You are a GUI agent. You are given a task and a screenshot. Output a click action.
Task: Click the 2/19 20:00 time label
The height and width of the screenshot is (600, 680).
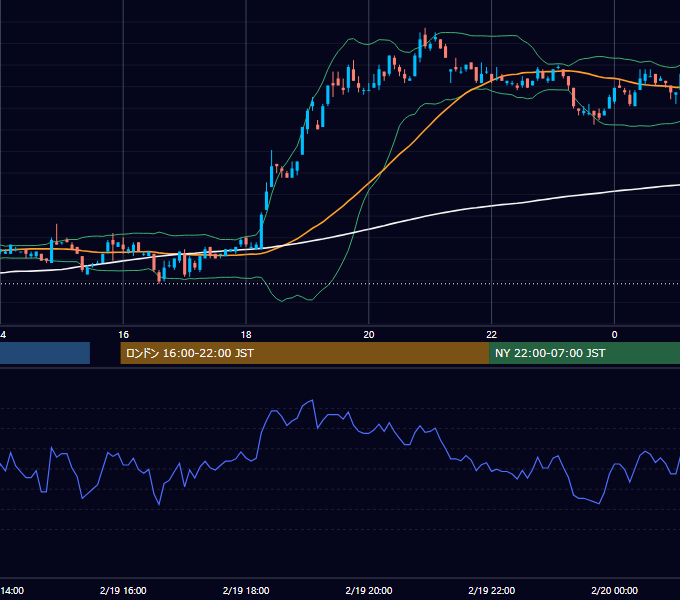pyautogui.click(x=369, y=590)
